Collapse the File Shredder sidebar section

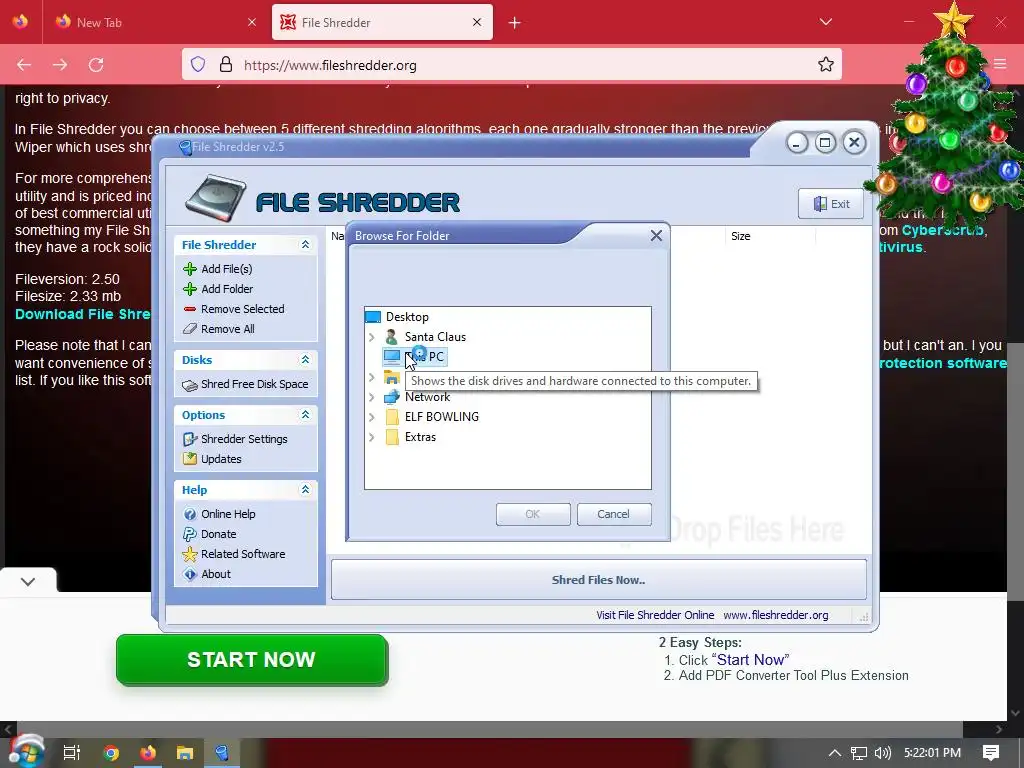pyautogui.click(x=305, y=245)
